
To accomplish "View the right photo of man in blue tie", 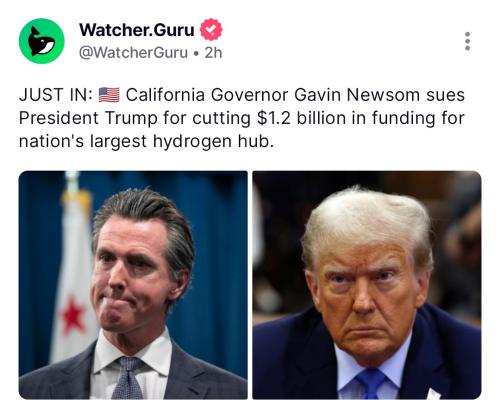I will (x=367, y=285).
